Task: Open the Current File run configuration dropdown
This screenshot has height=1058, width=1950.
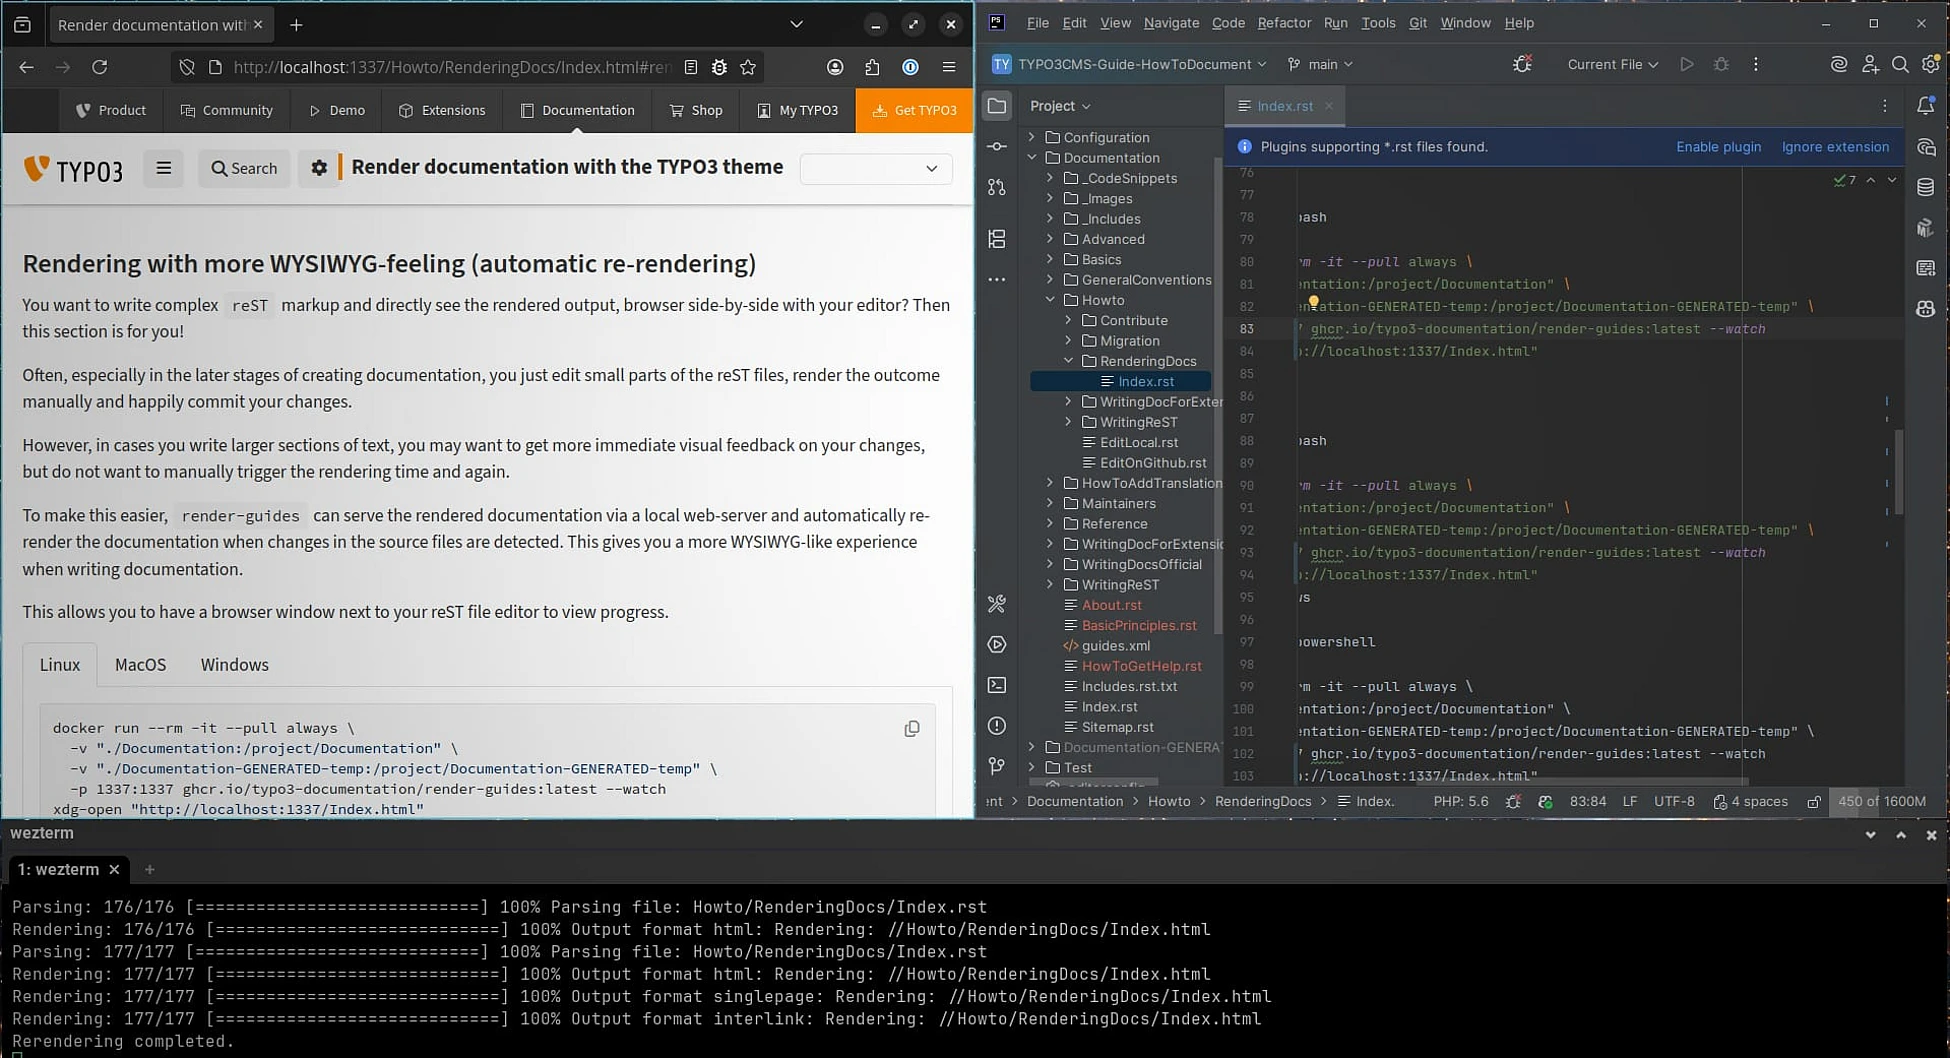Action: 1612,64
